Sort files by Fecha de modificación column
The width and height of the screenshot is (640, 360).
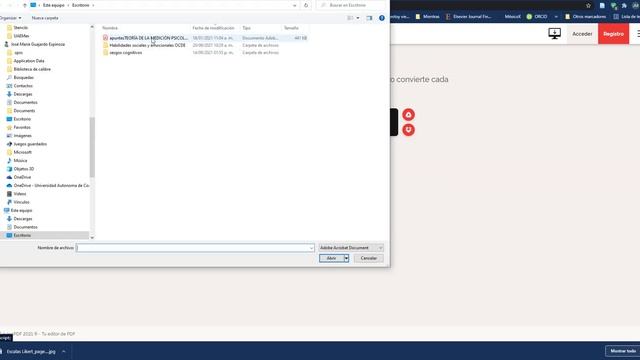(213, 28)
